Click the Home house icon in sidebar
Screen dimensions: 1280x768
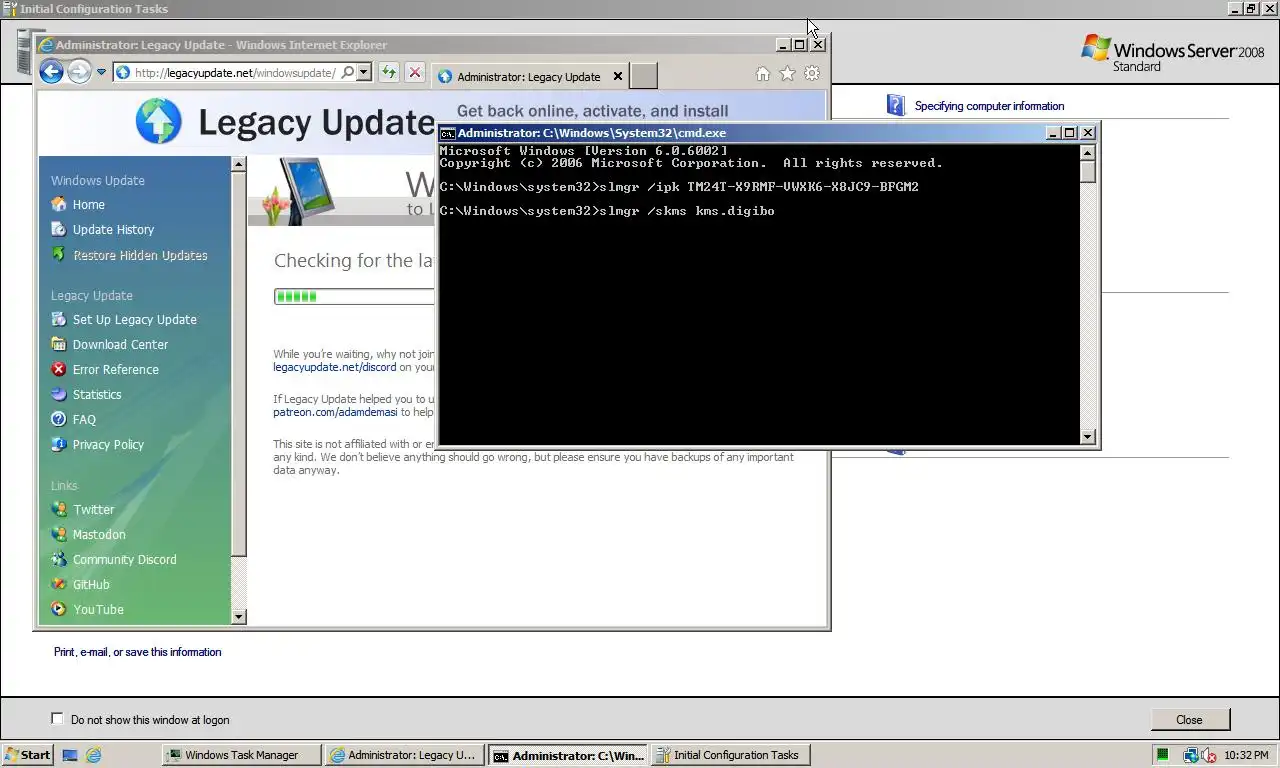(59, 204)
